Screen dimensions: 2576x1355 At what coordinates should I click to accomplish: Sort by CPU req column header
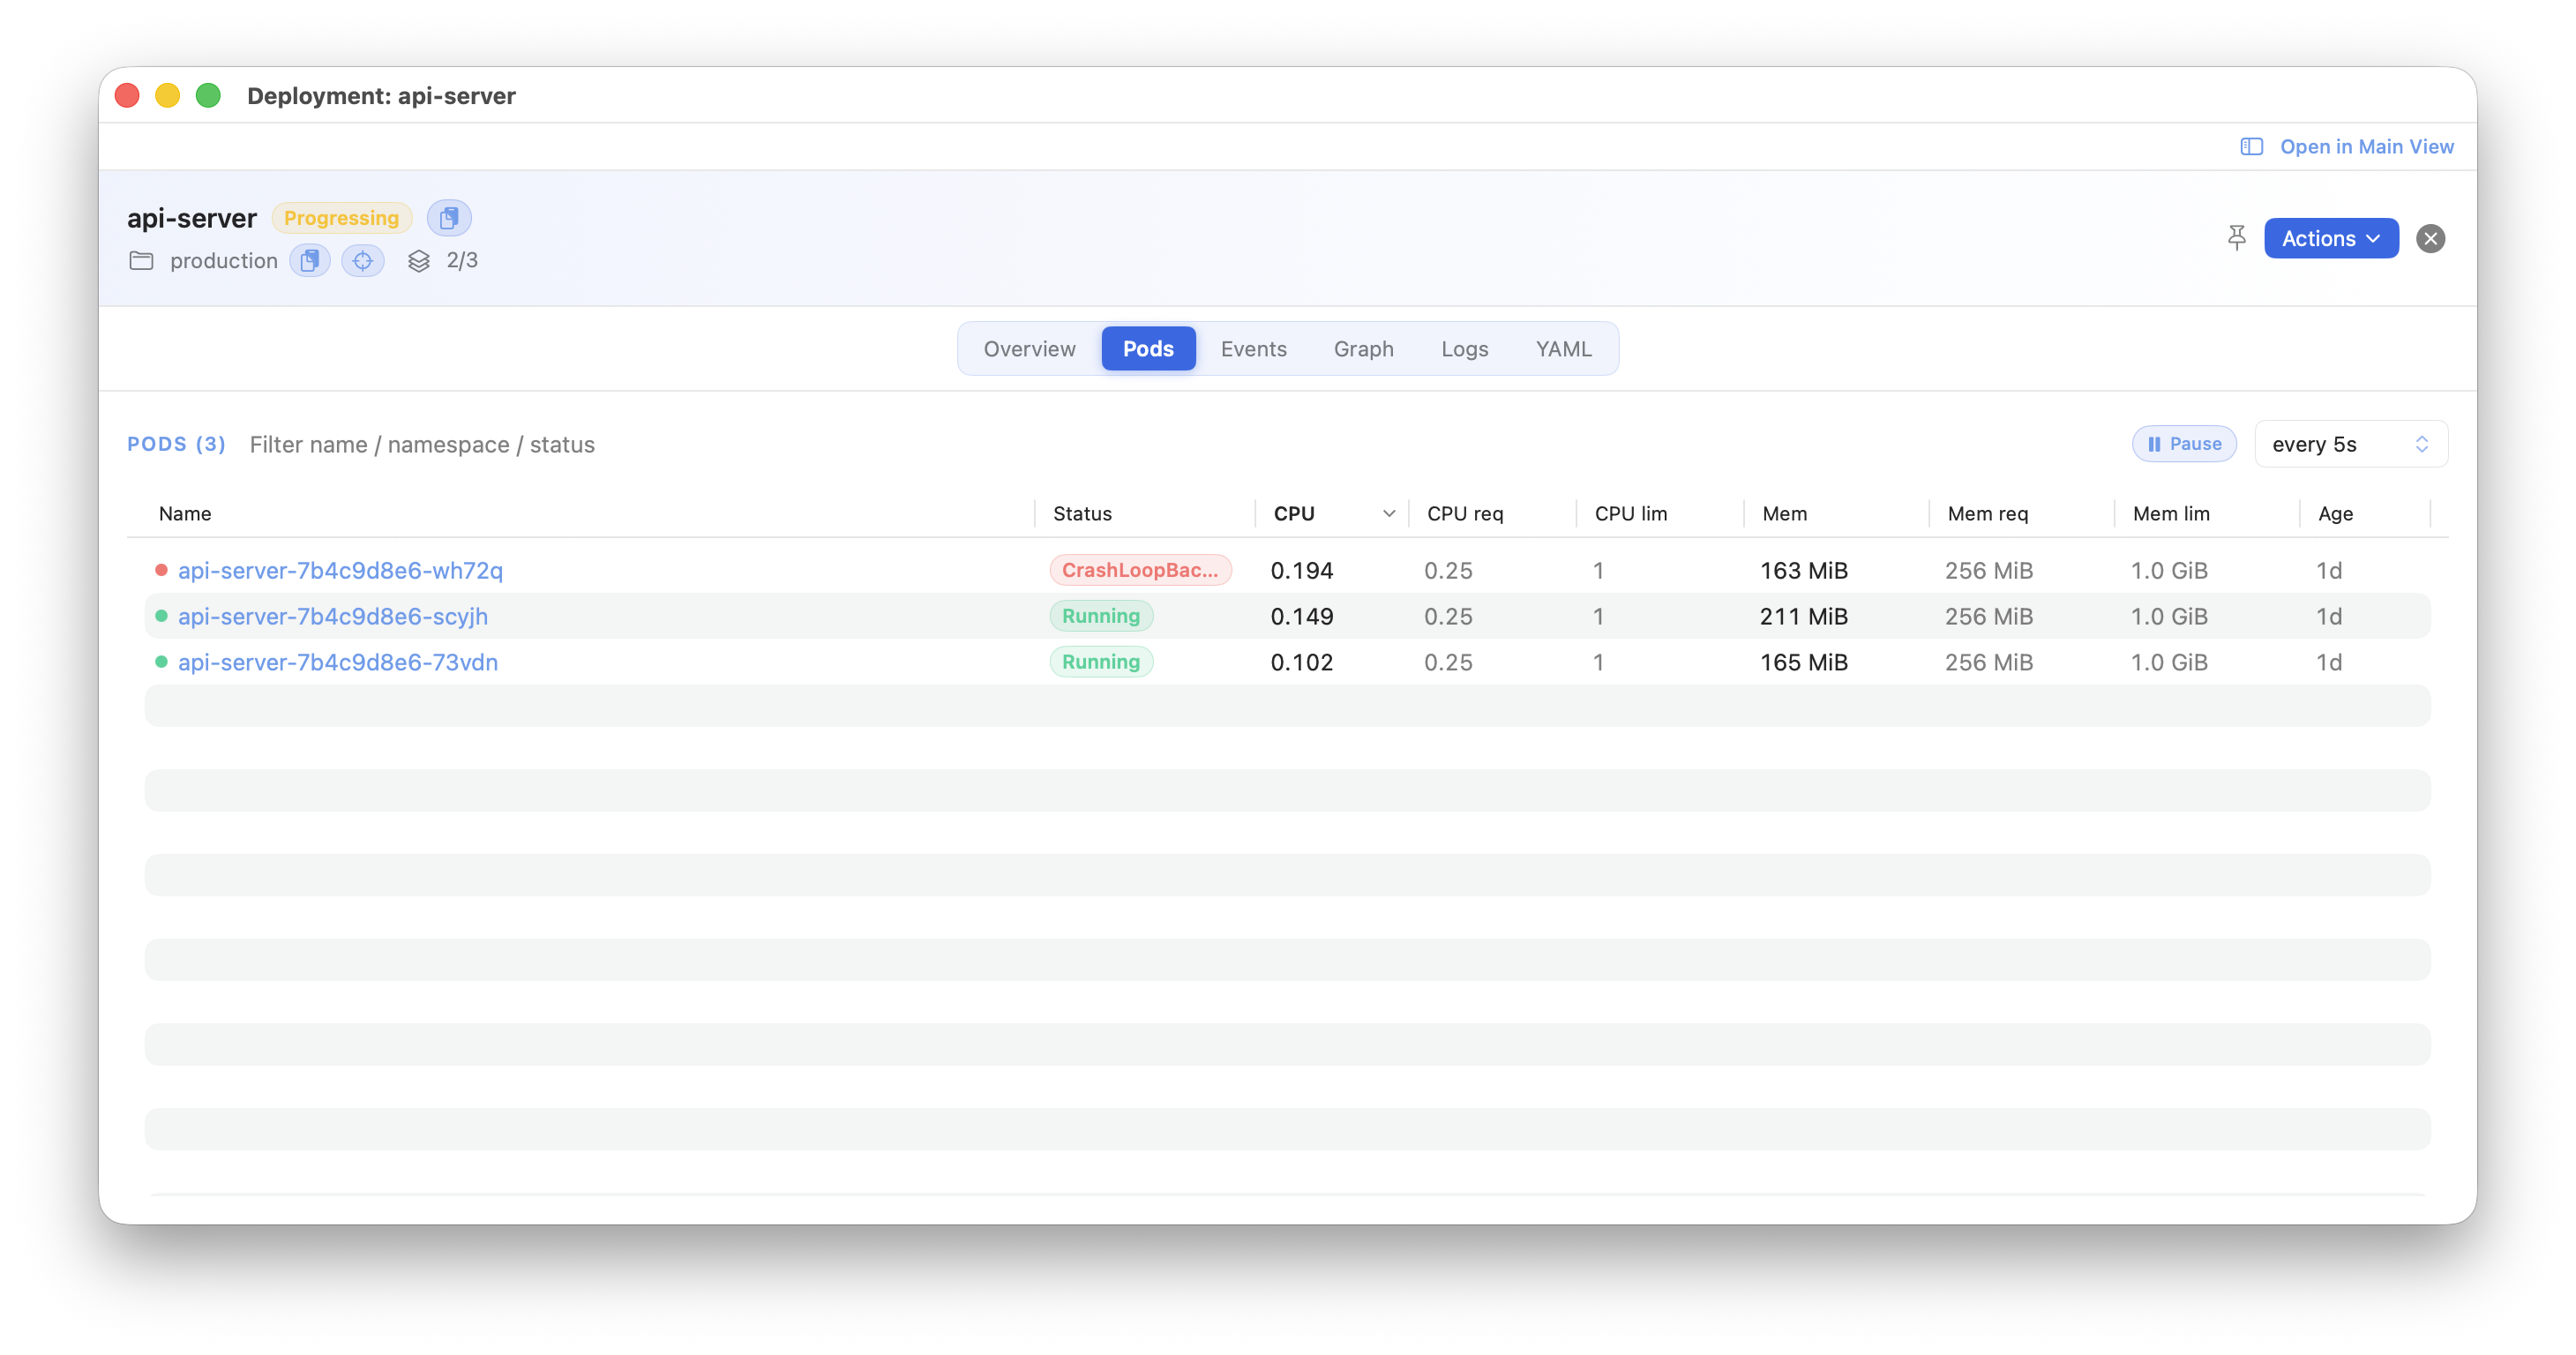point(1465,514)
